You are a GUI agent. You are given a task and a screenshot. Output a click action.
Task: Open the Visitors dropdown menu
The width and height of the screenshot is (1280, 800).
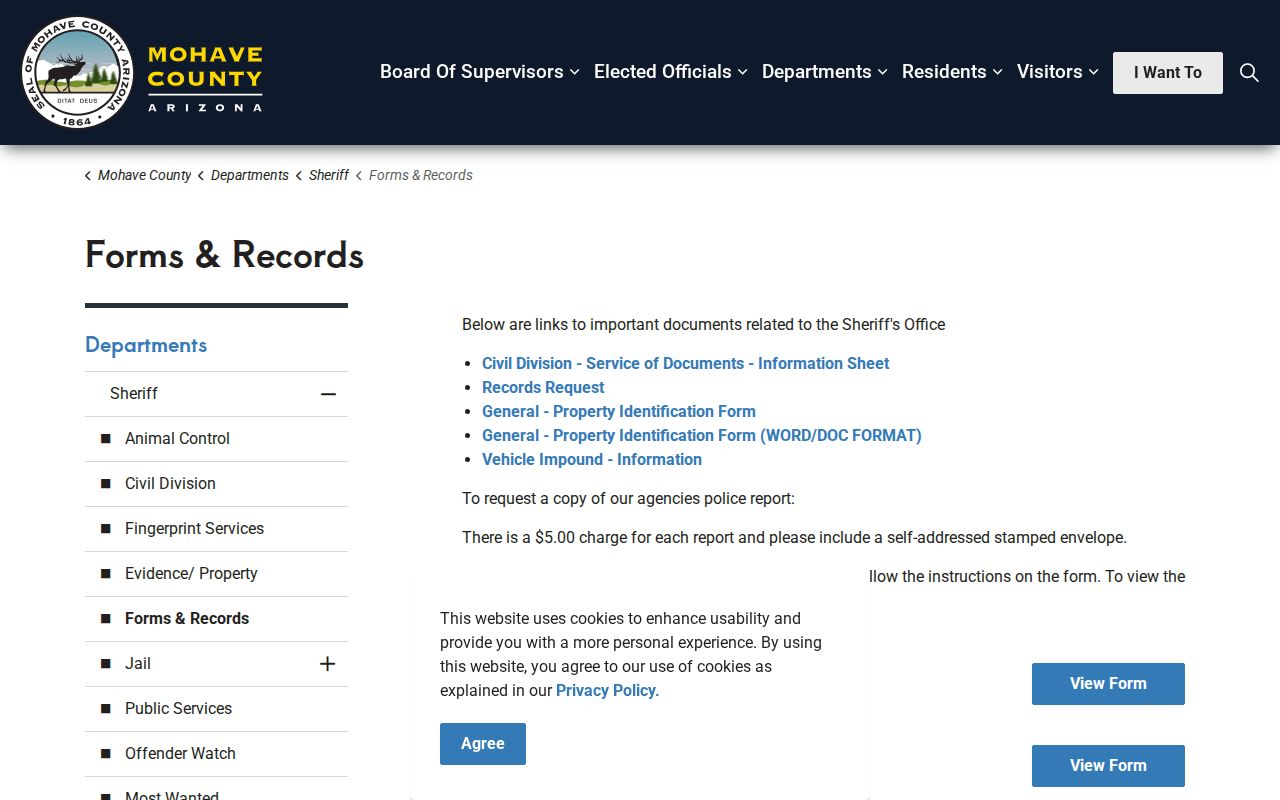pyautogui.click(x=1058, y=72)
